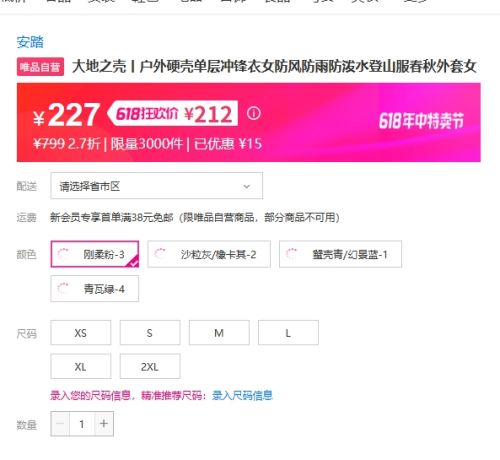The height and width of the screenshot is (460, 500).
Task: Choose size S
Action: 150,333
